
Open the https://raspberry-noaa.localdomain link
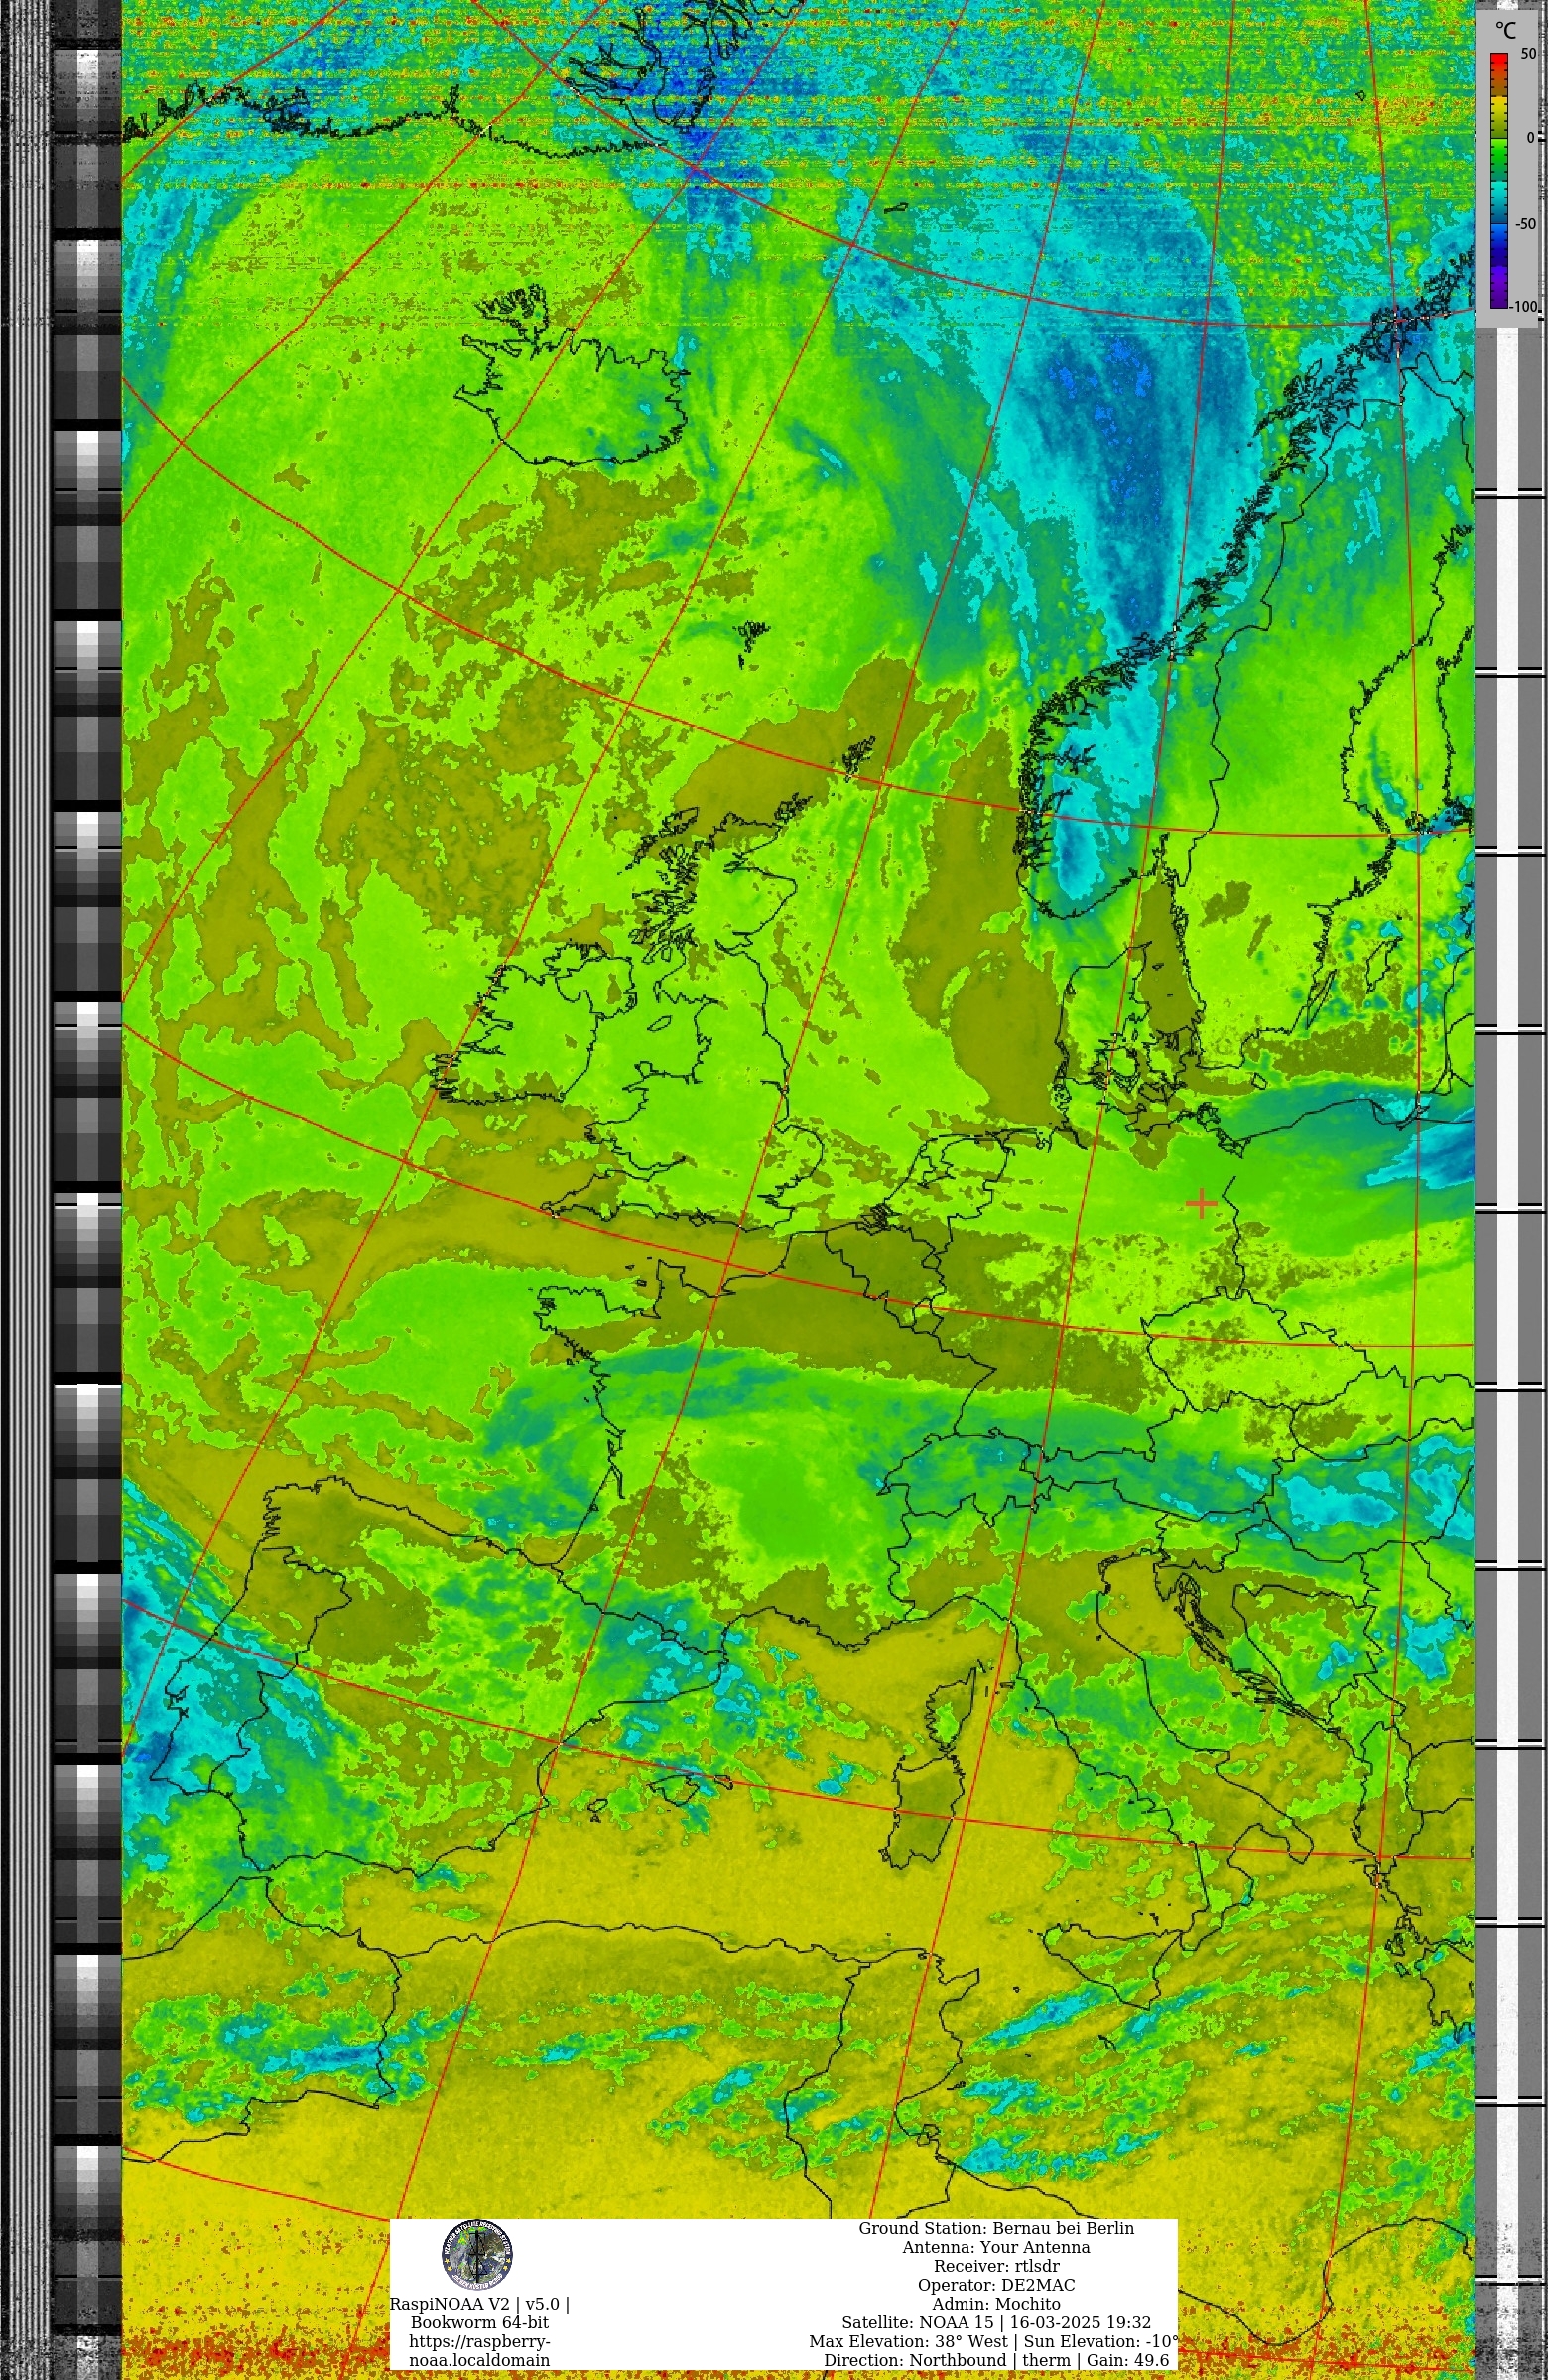(x=480, y=2351)
